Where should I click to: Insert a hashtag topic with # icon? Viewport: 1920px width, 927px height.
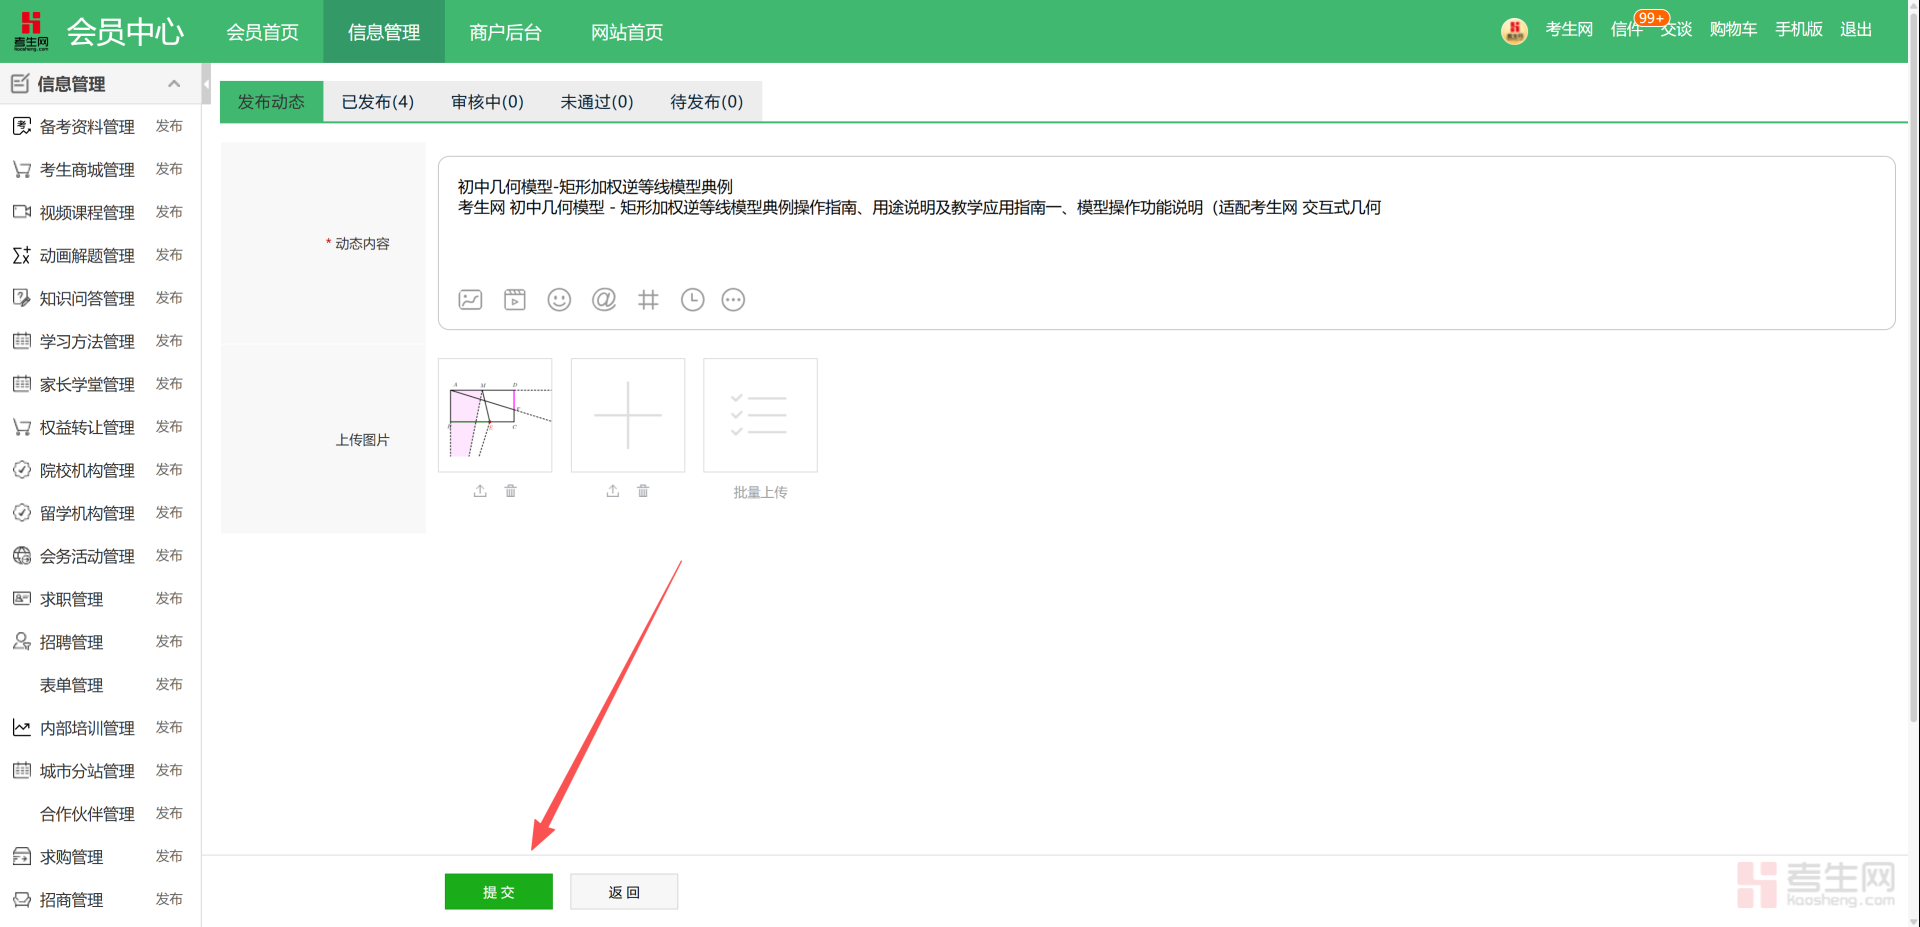pos(648,300)
